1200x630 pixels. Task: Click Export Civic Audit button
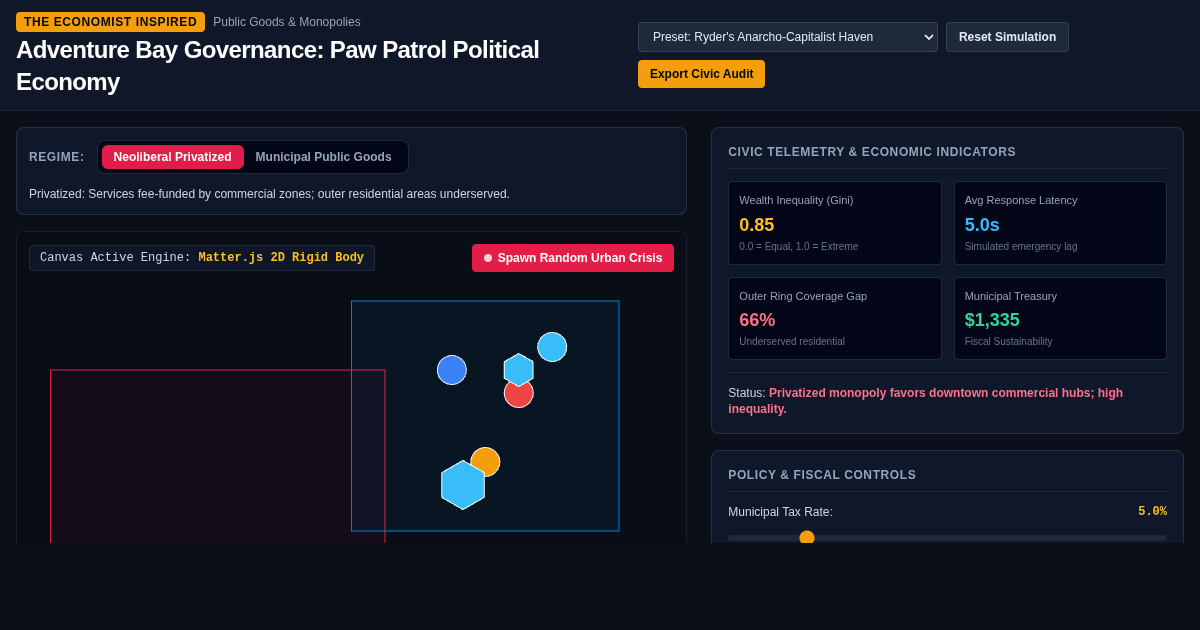(701, 74)
